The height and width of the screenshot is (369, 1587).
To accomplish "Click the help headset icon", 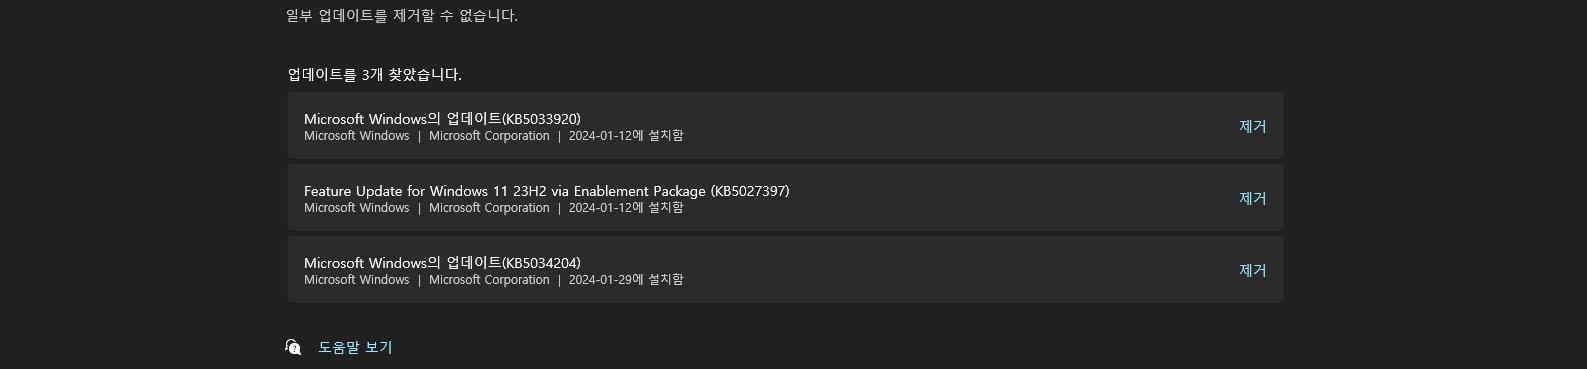I will [x=293, y=347].
